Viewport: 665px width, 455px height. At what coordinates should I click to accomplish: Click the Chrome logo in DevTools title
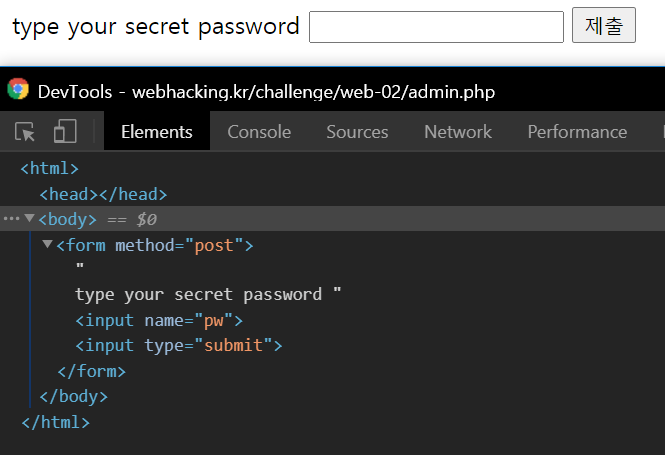pyautogui.click(x=18, y=89)
